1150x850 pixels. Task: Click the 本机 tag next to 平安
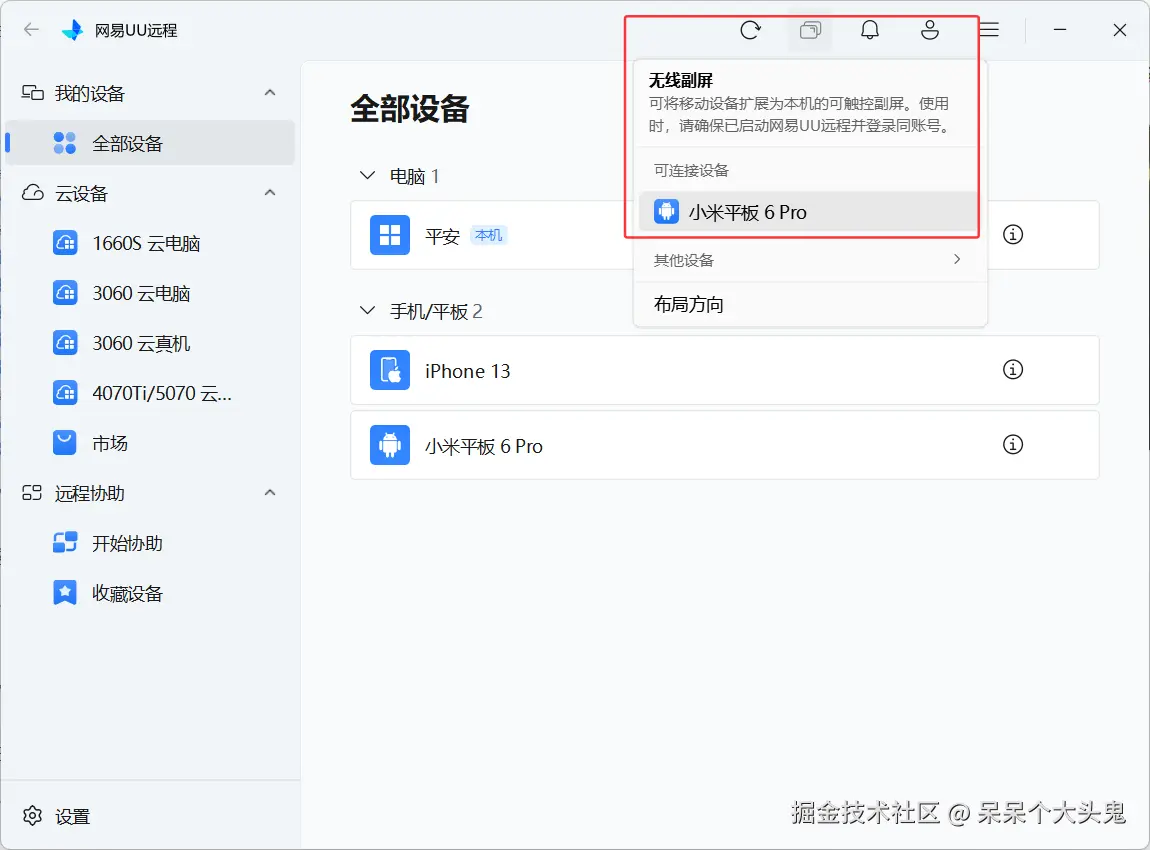pyautogui.click(x=488, y=235)
